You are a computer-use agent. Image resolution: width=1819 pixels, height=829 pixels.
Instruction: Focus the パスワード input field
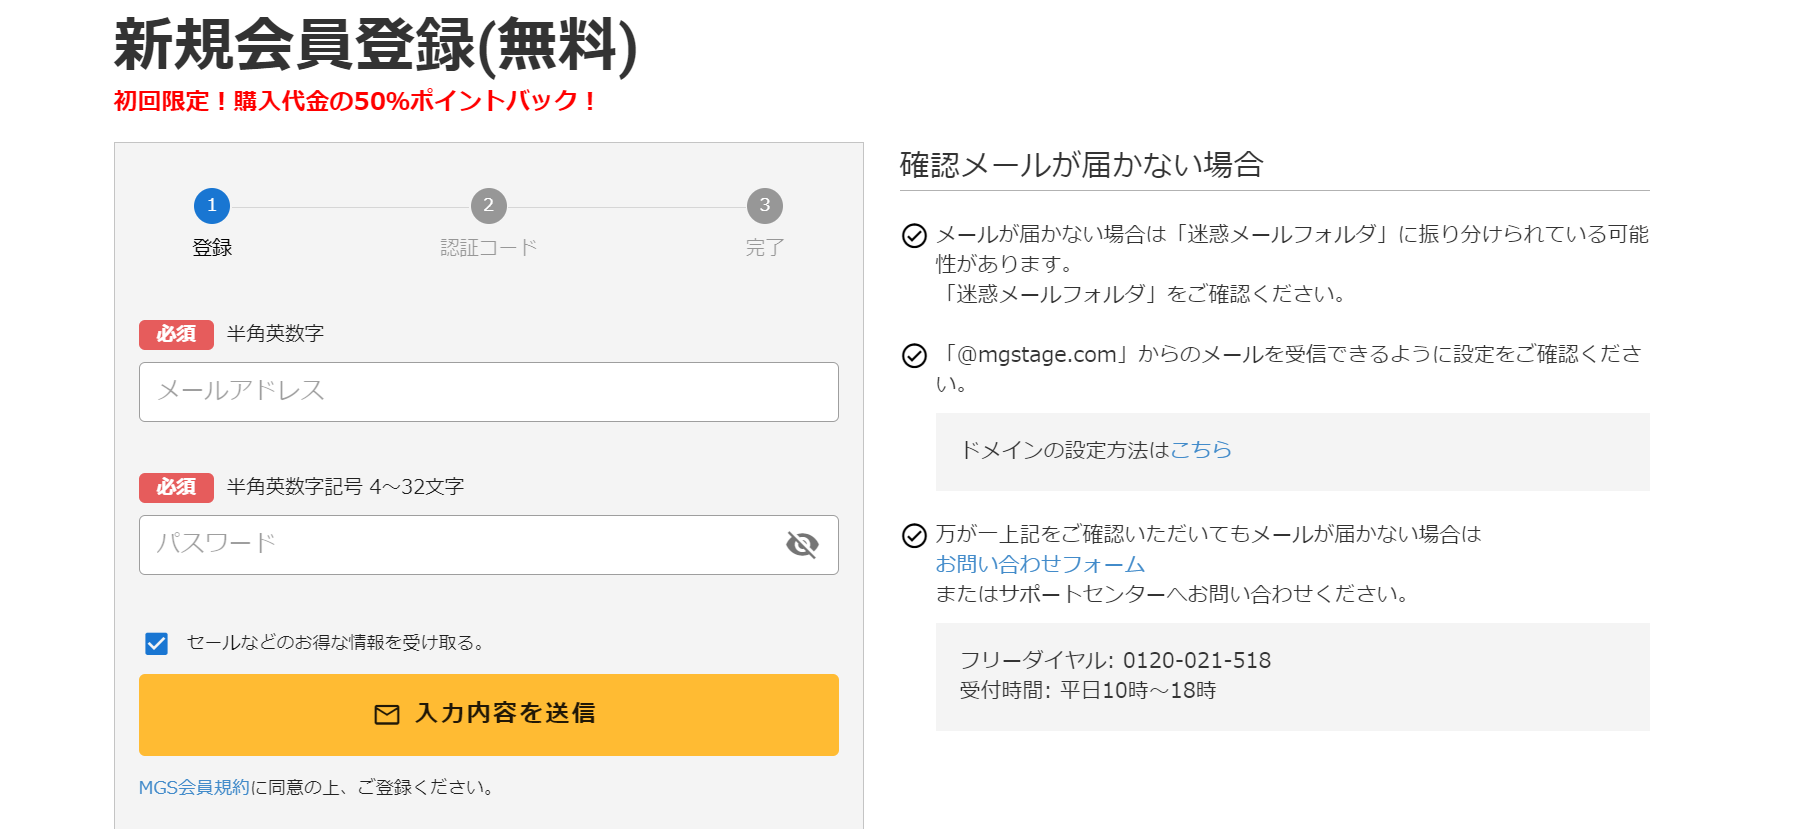(460, 545)
